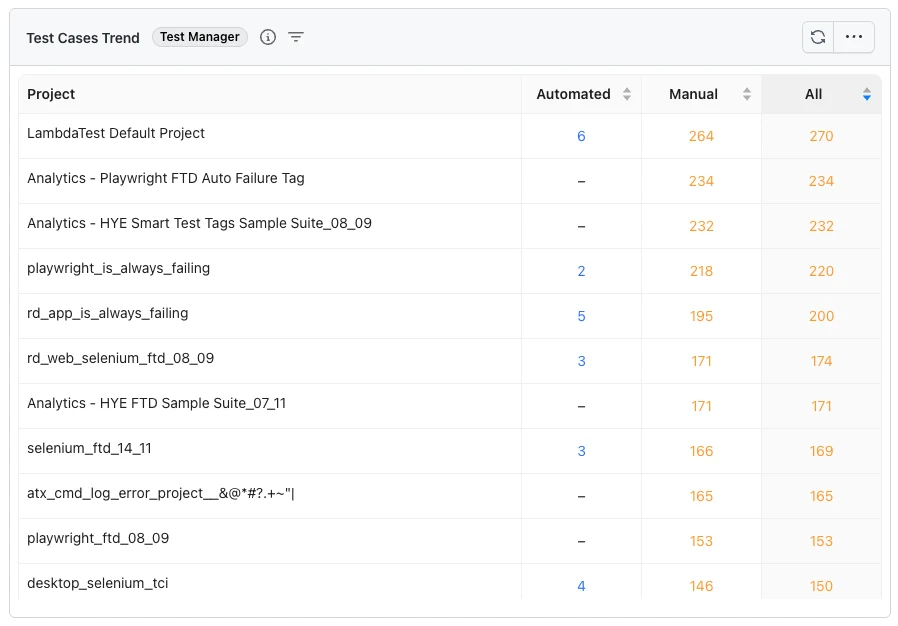Open manual count 146 for desktop_selenium_tci
Viewport: 898px width, 626px height.
coord(701,586)
